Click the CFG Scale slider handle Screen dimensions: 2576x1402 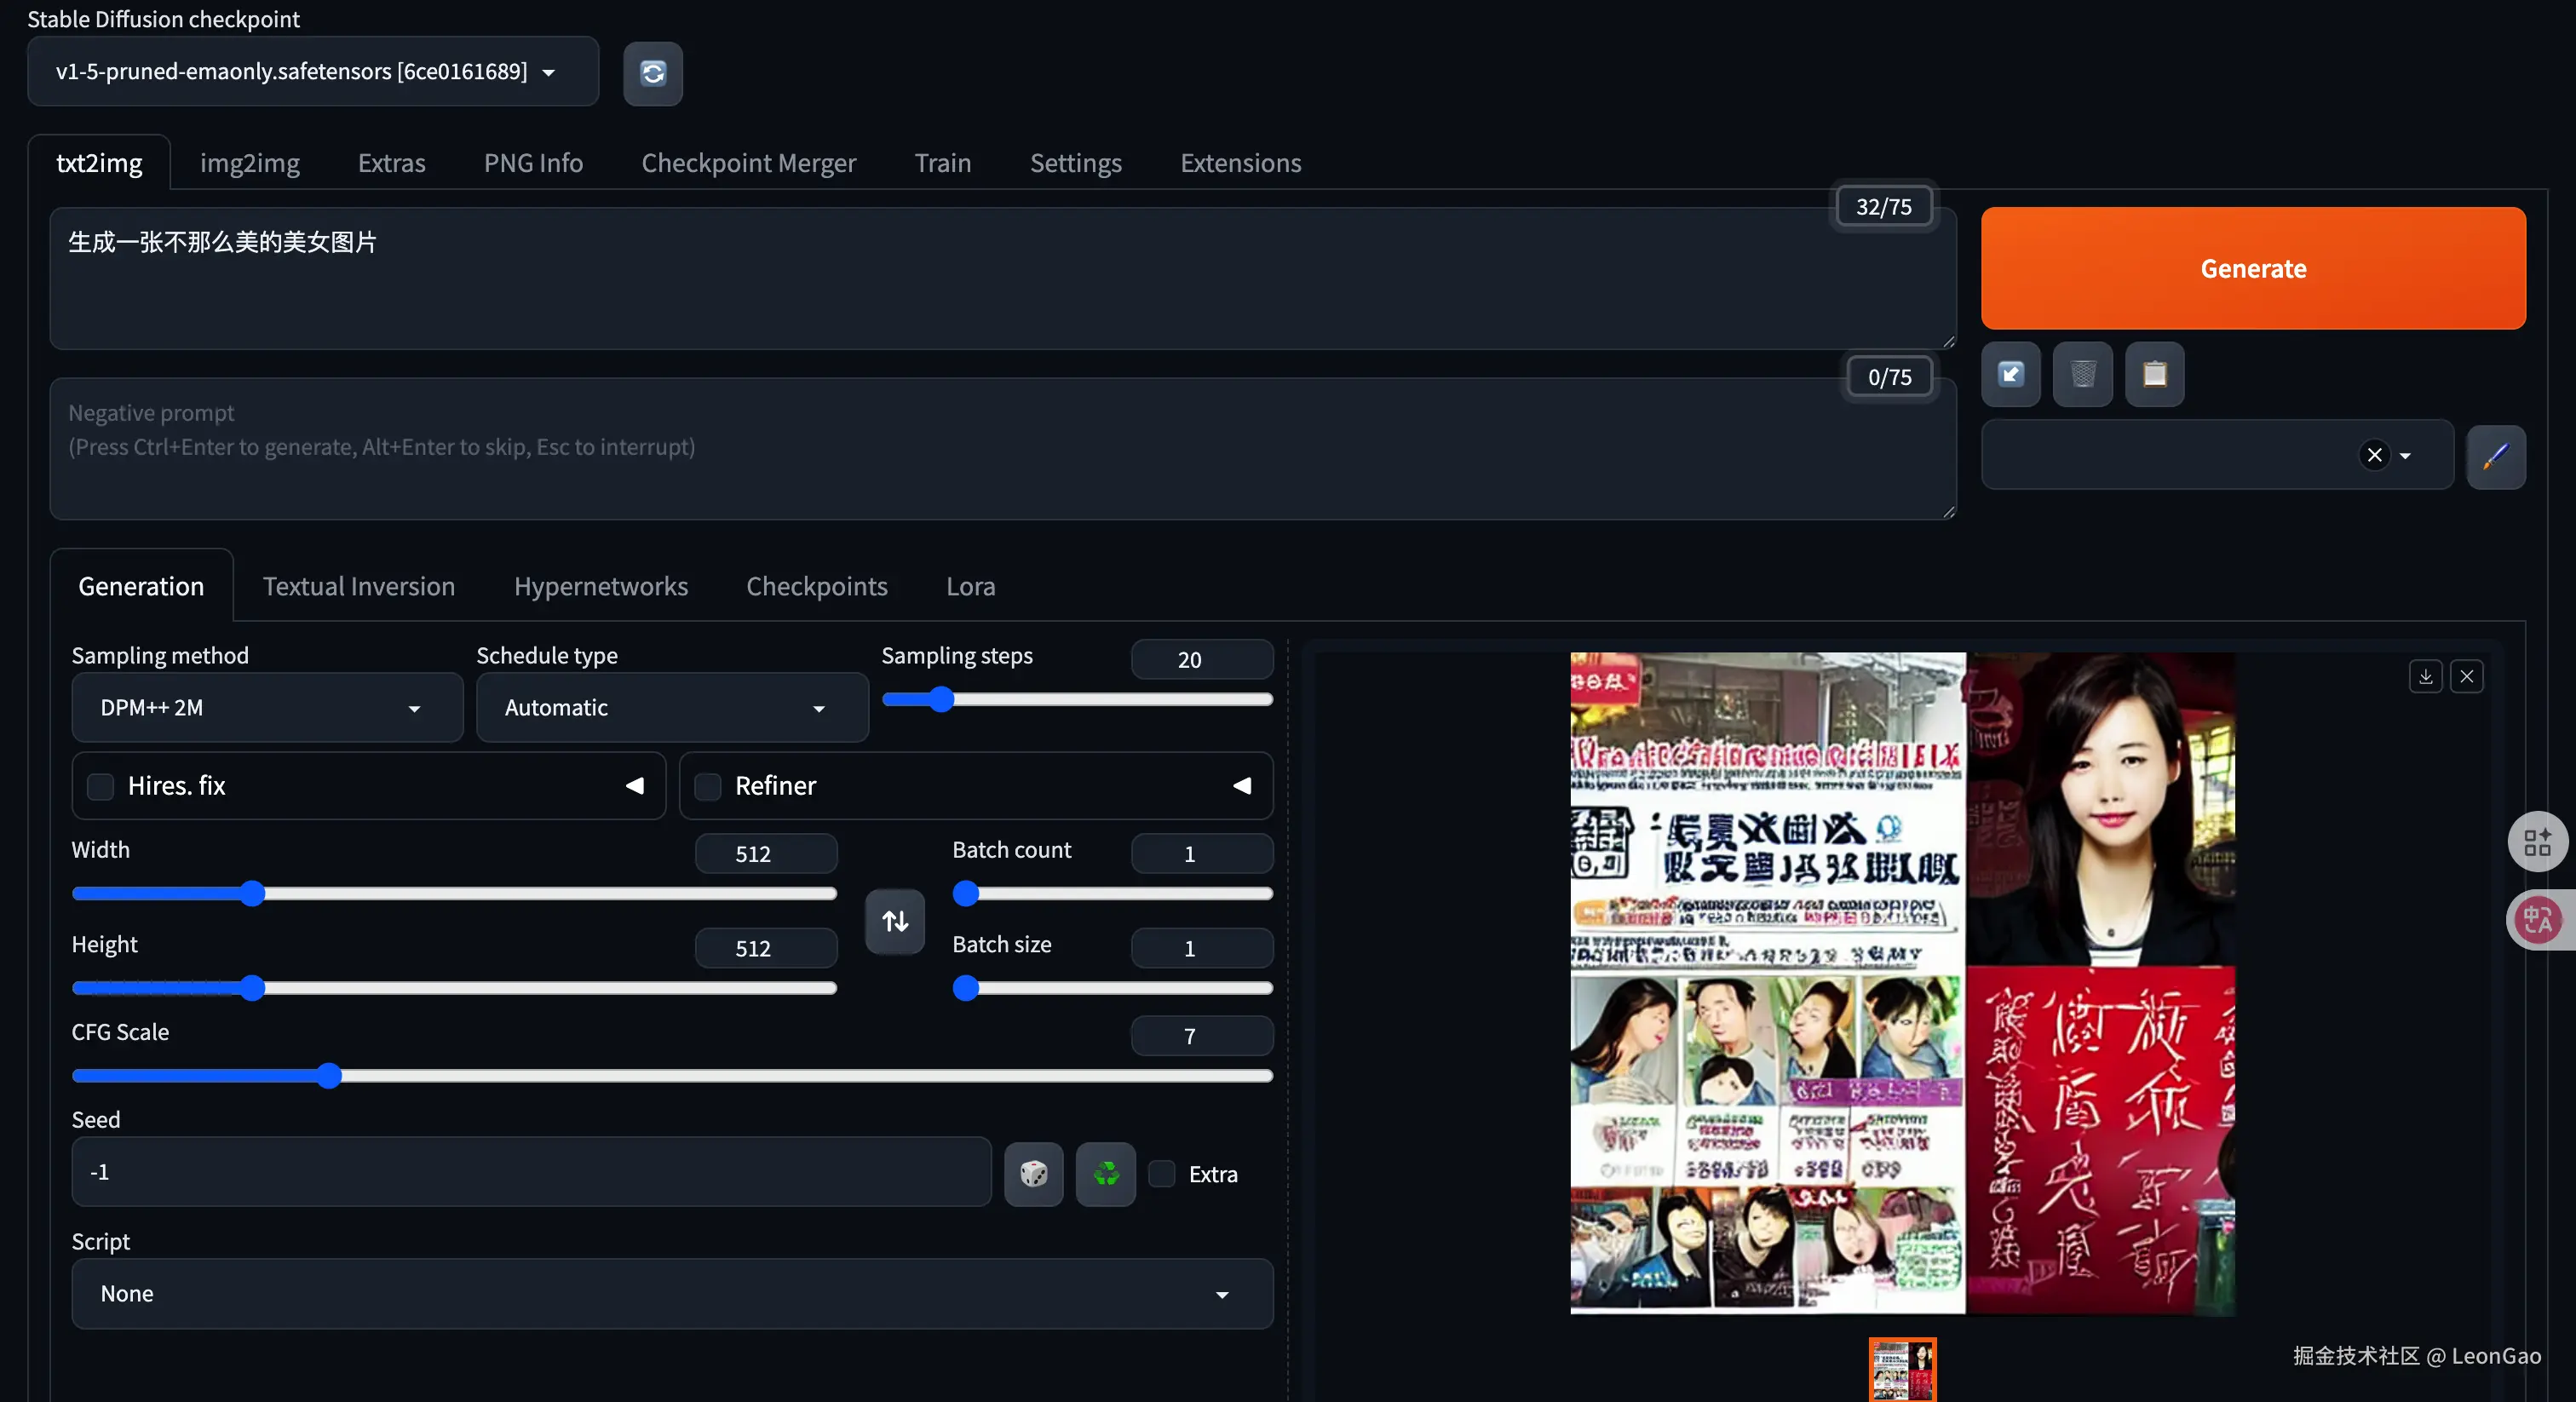[328, 1076]
